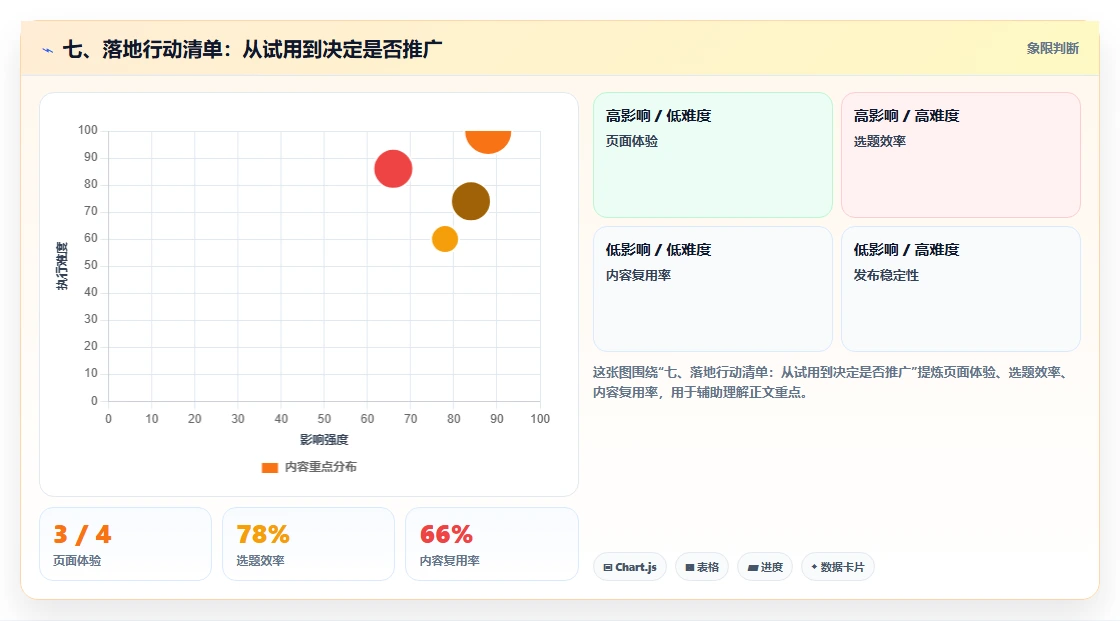Screen dimensions: 1120x621
Task: Click the red bubble in the chart
Action: (x=393, y=169)
